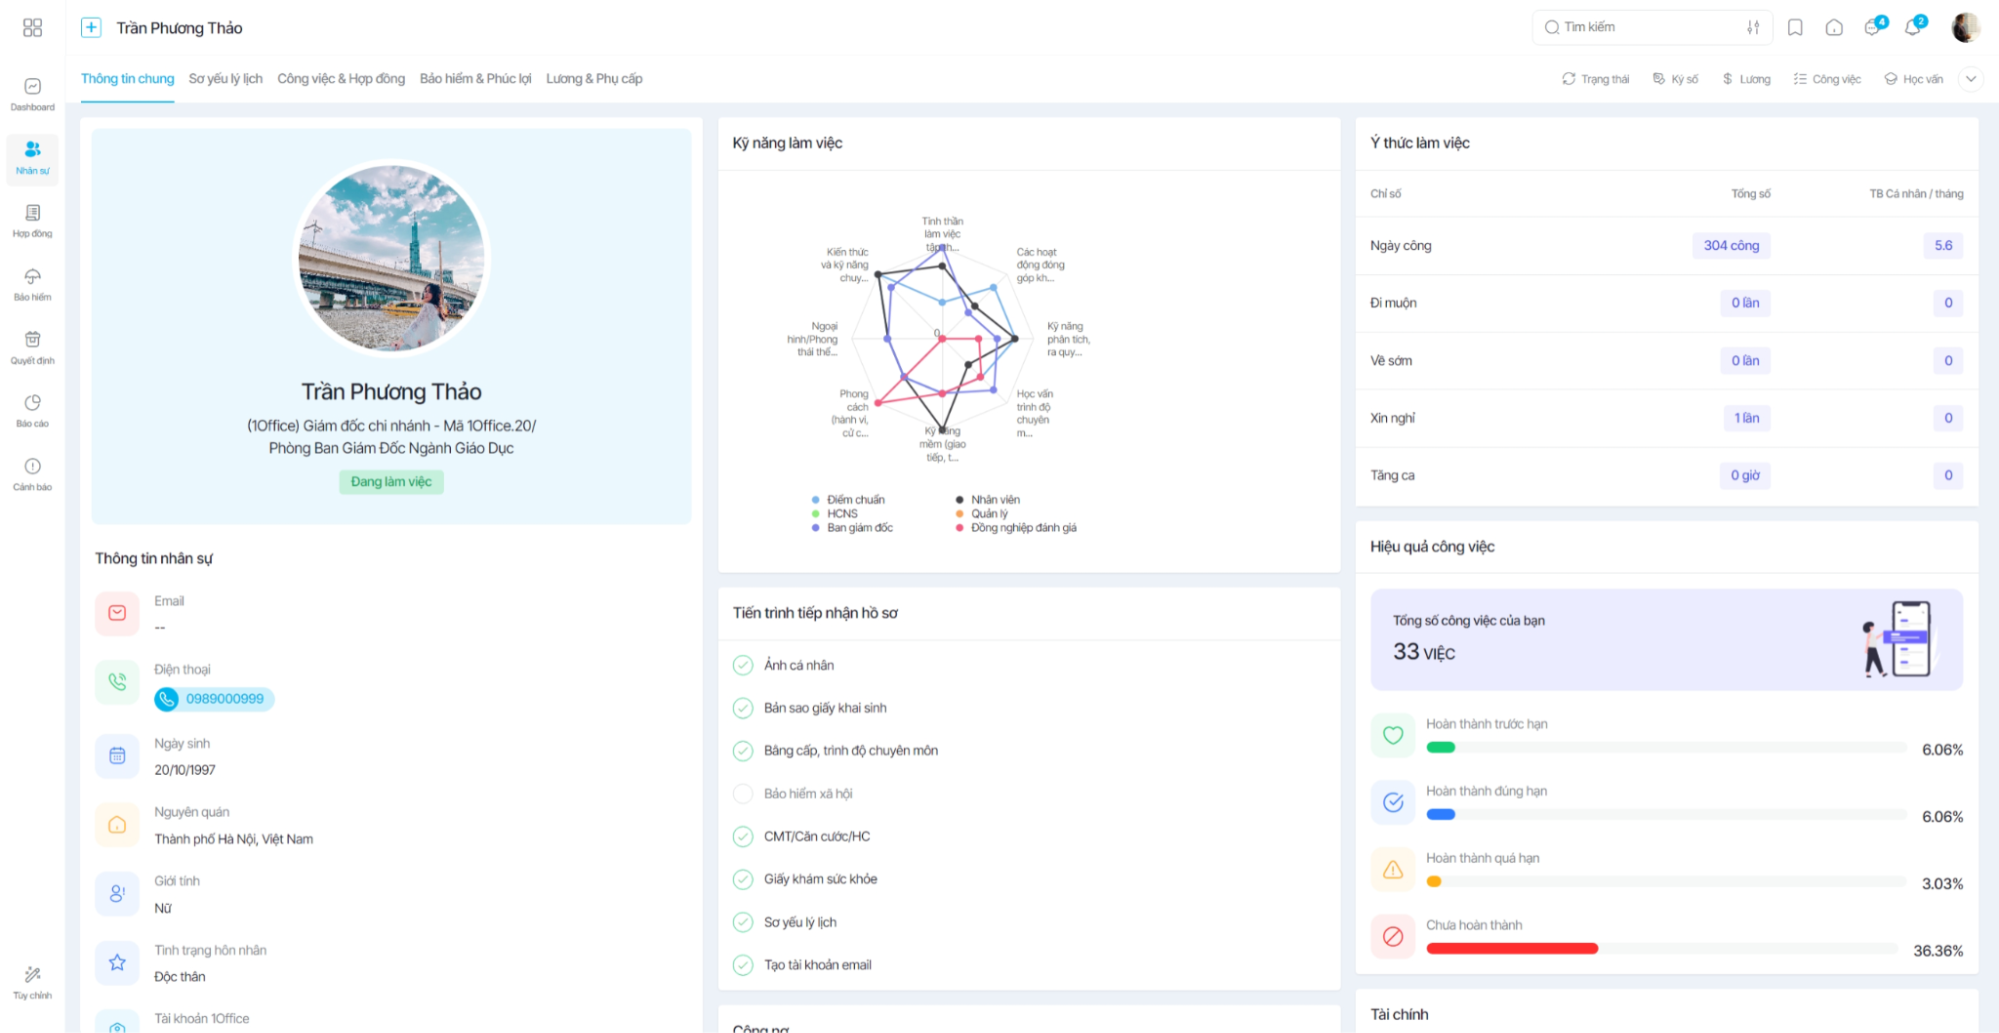1999x1033 pixels.
Task: Open the Dashboard sidebar icon
Action: tap(32, 94)
